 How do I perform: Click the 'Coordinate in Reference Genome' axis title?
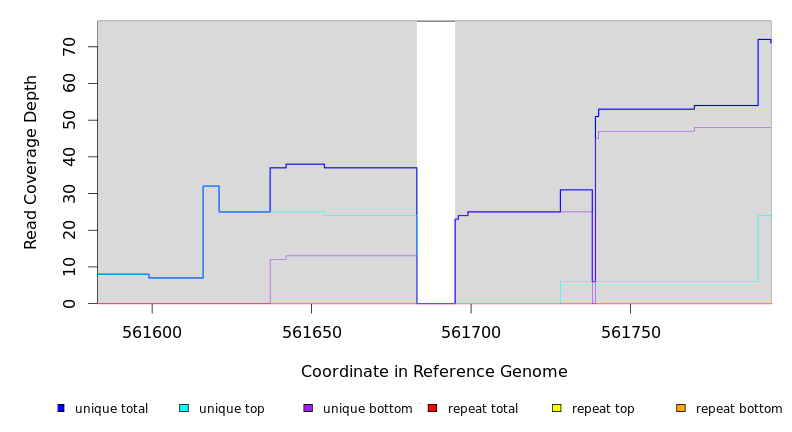(x=434, y=372)
